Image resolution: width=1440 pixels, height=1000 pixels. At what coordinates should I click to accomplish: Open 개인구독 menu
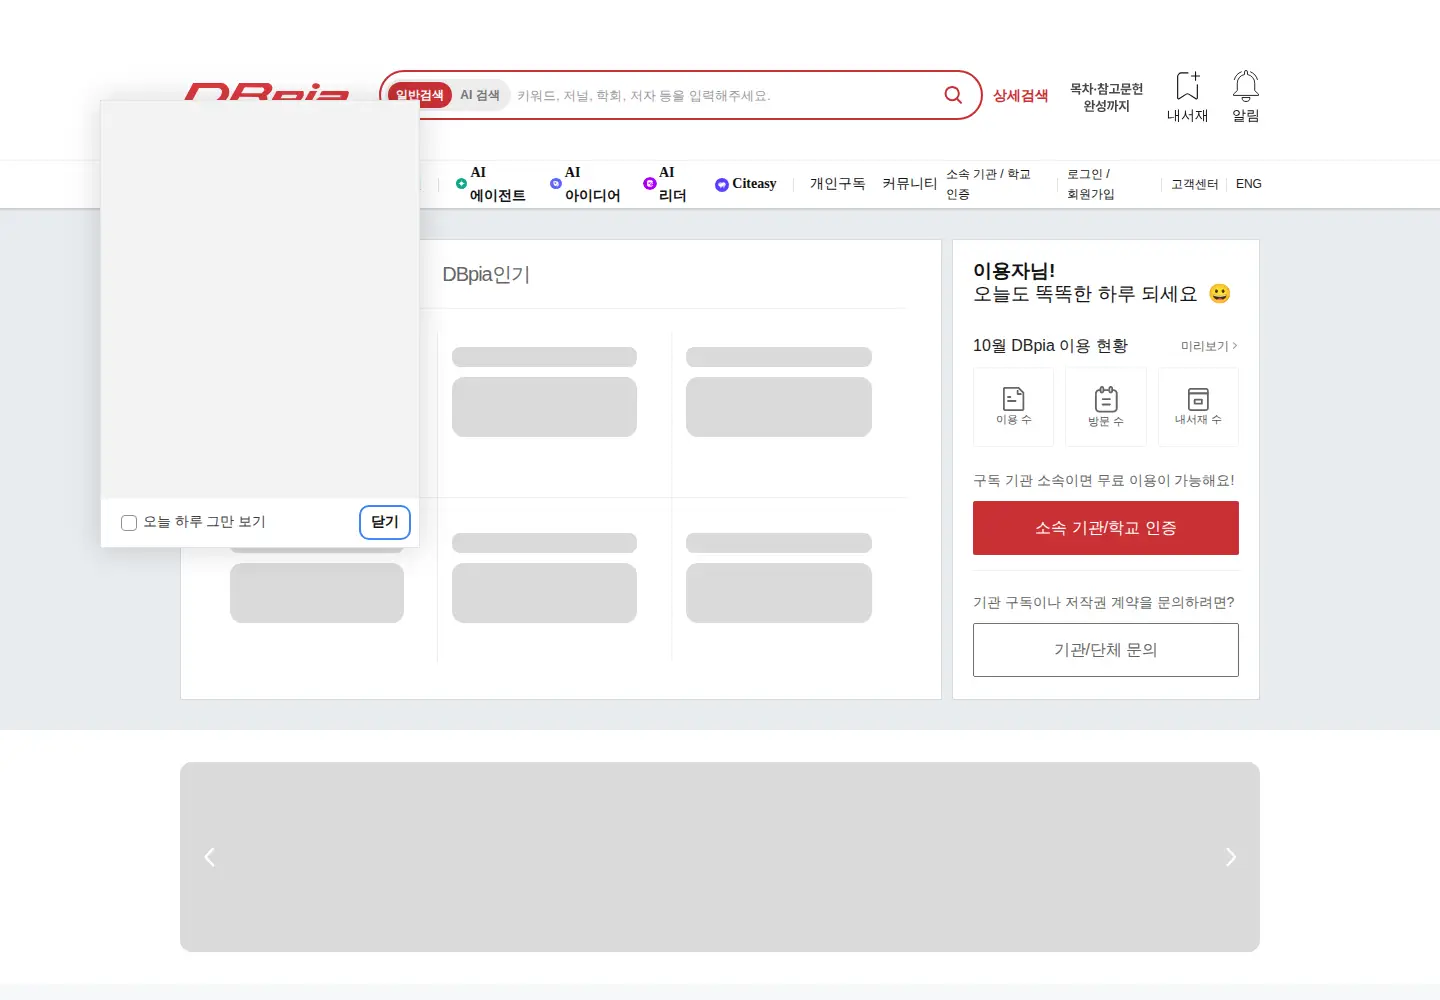[x=837, y=184]
